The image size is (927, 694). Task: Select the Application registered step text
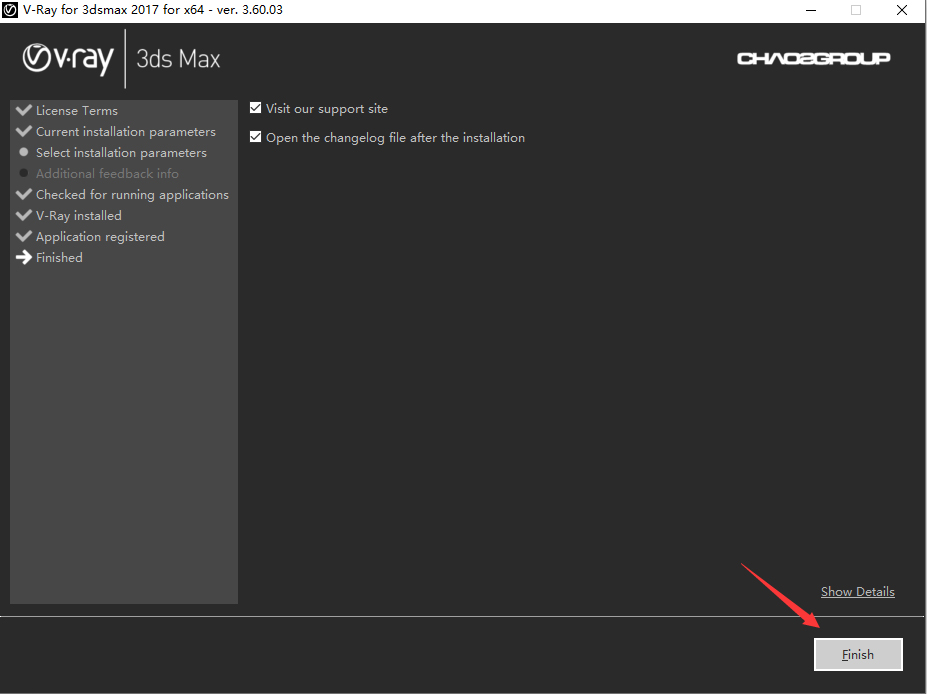pos(101,236)
